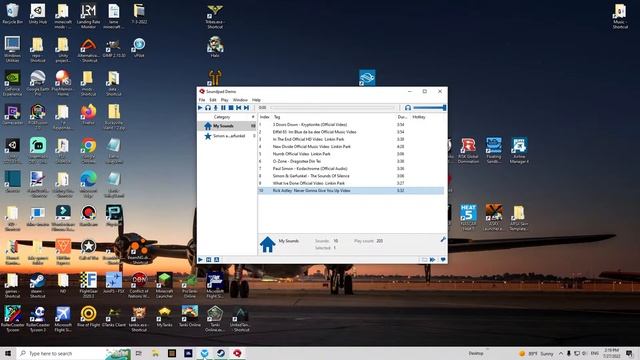This screenshot has width=640, height=360.
Task: Select the Landing Rate Monitor desktop icon
Action: [88, 16]
